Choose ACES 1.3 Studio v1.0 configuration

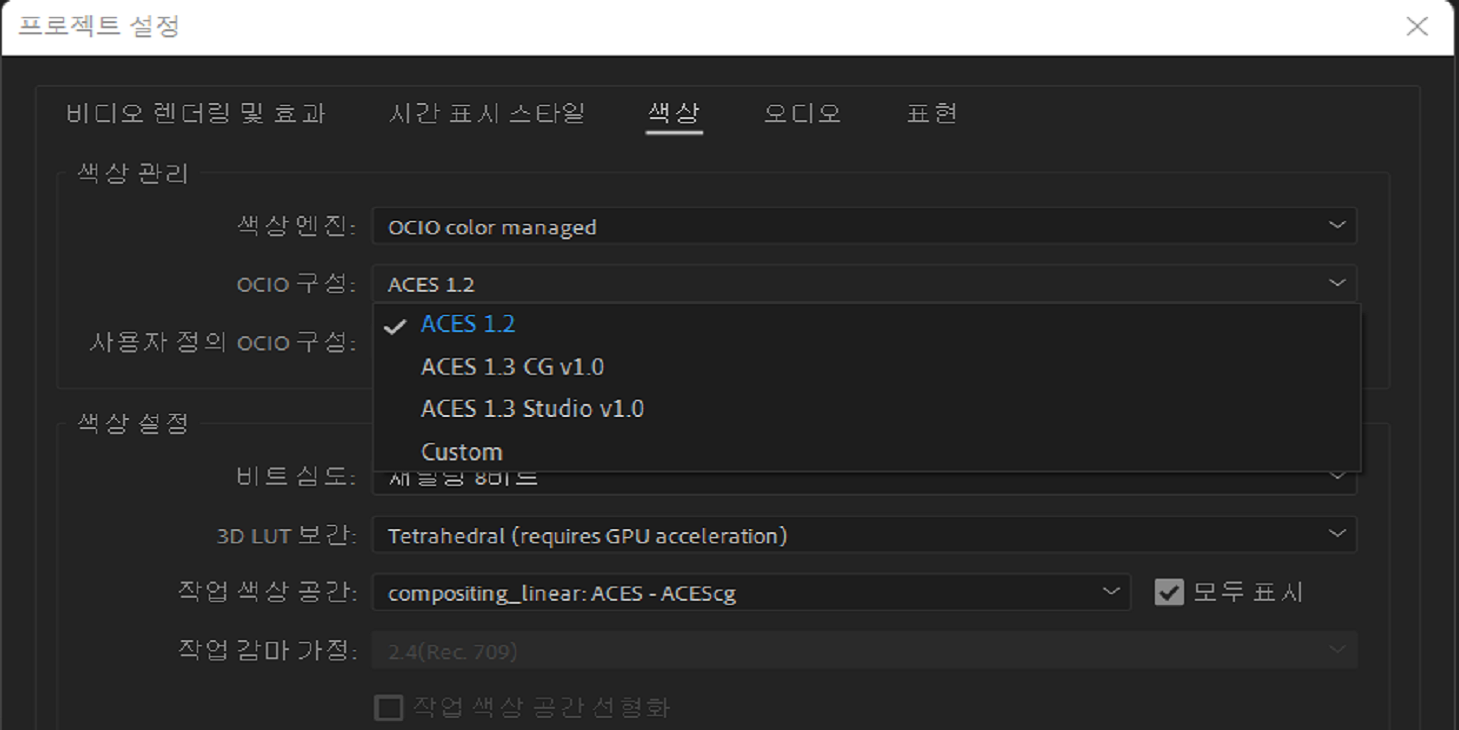(x=531, y=408)
